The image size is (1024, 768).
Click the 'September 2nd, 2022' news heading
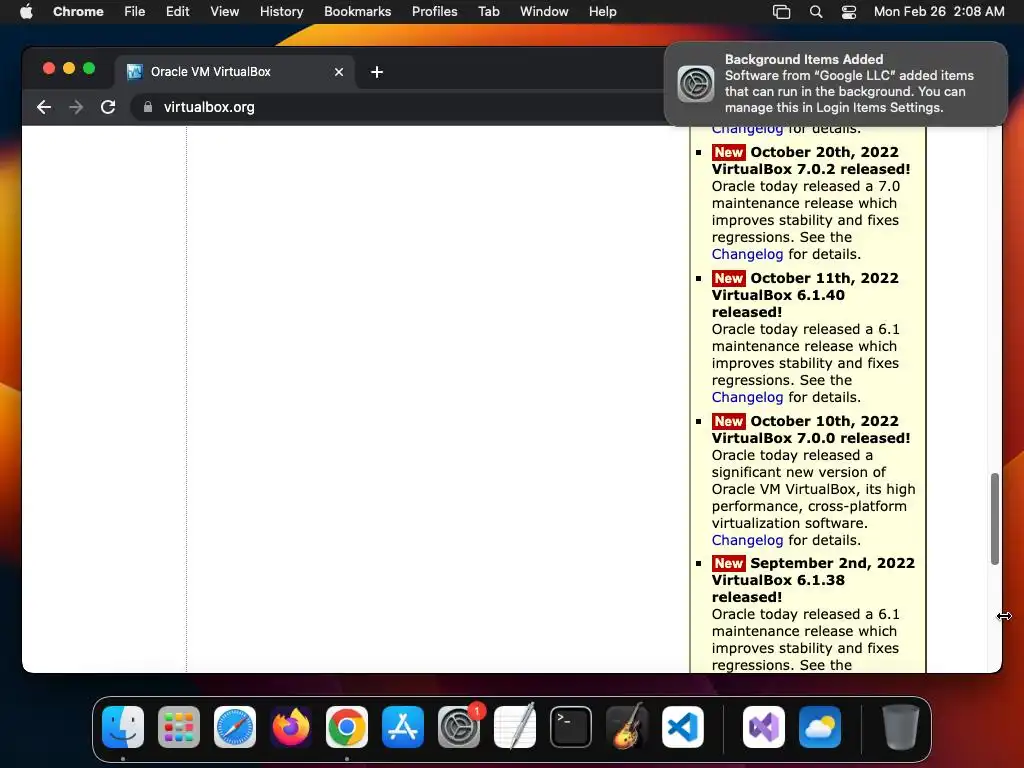tap(833, 563)
